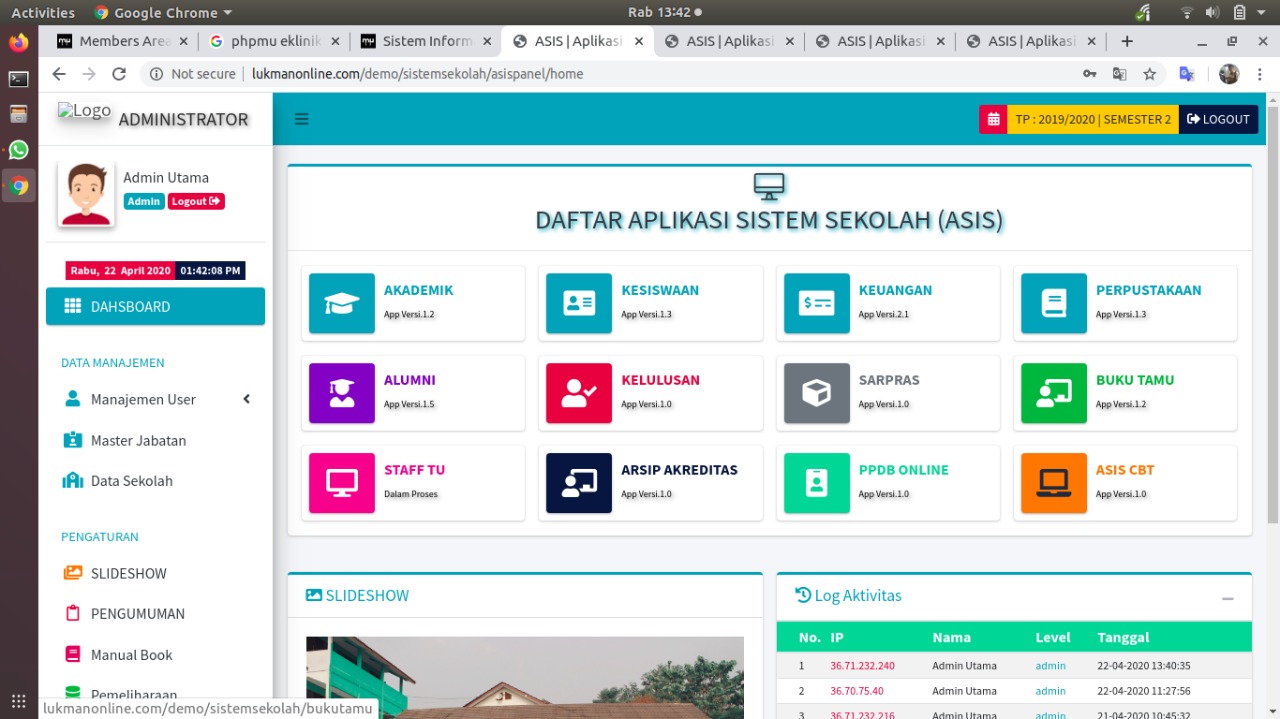Open the AKADEMIK application icon
Screen dimensions: 1280x719
(x=341, y=301)
